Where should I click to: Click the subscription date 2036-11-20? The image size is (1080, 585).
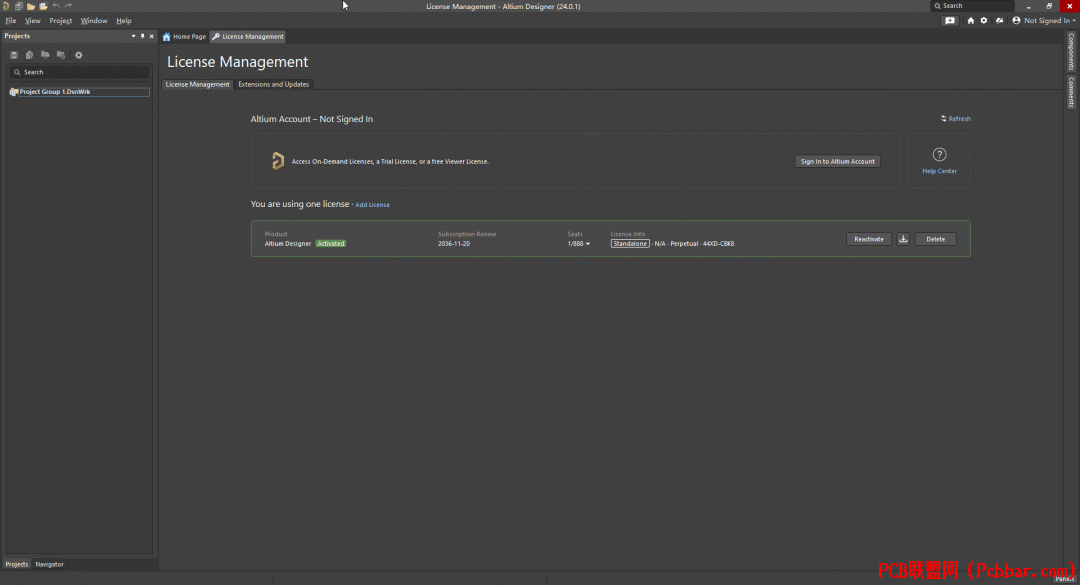click(454, 244)
